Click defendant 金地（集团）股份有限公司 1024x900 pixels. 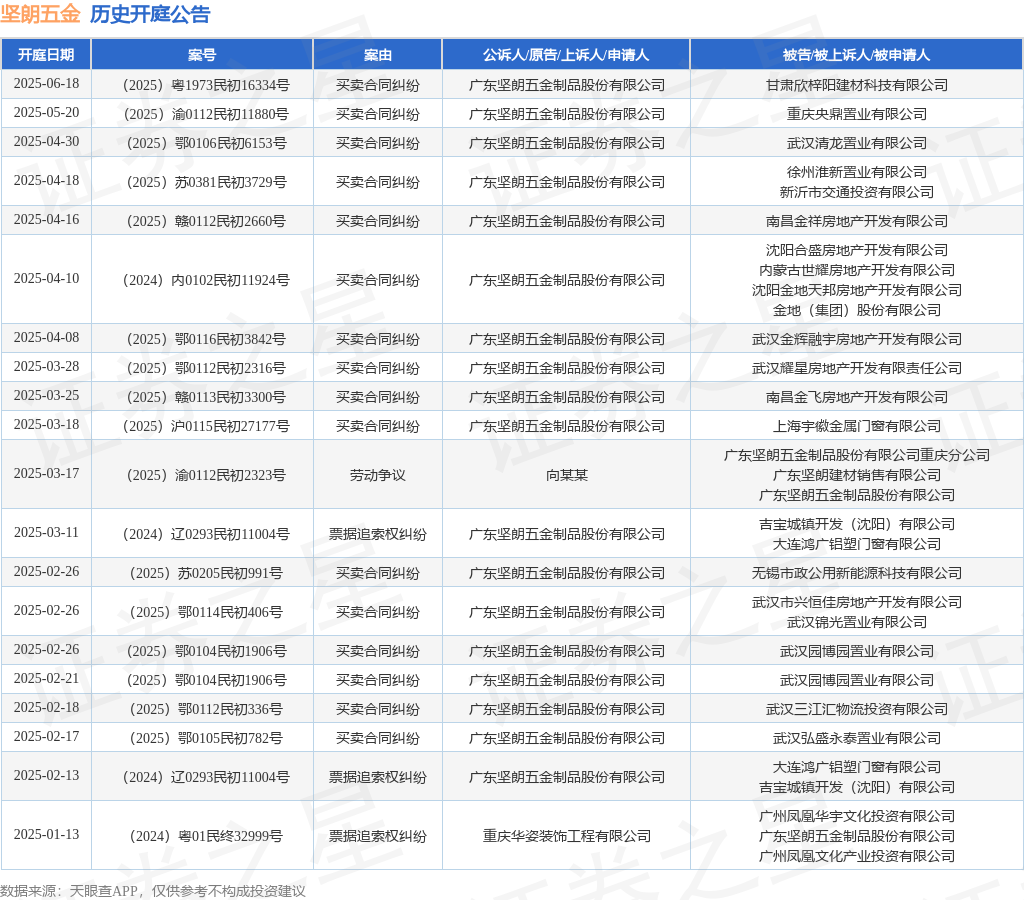pyautogui.click(x=857, y=310)
